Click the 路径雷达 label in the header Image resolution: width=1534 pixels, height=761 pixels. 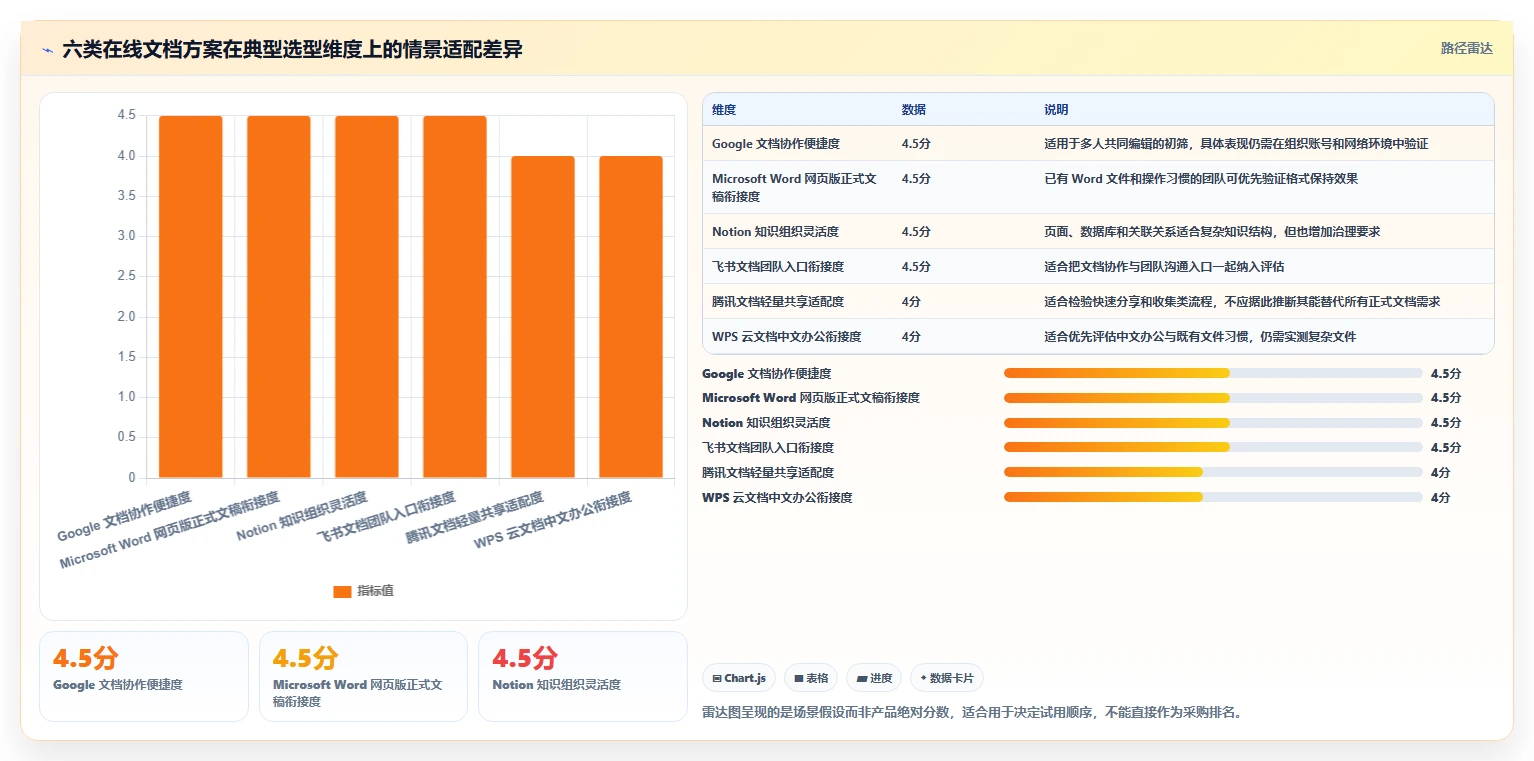pyautogui.click(x=1466, y=48)
